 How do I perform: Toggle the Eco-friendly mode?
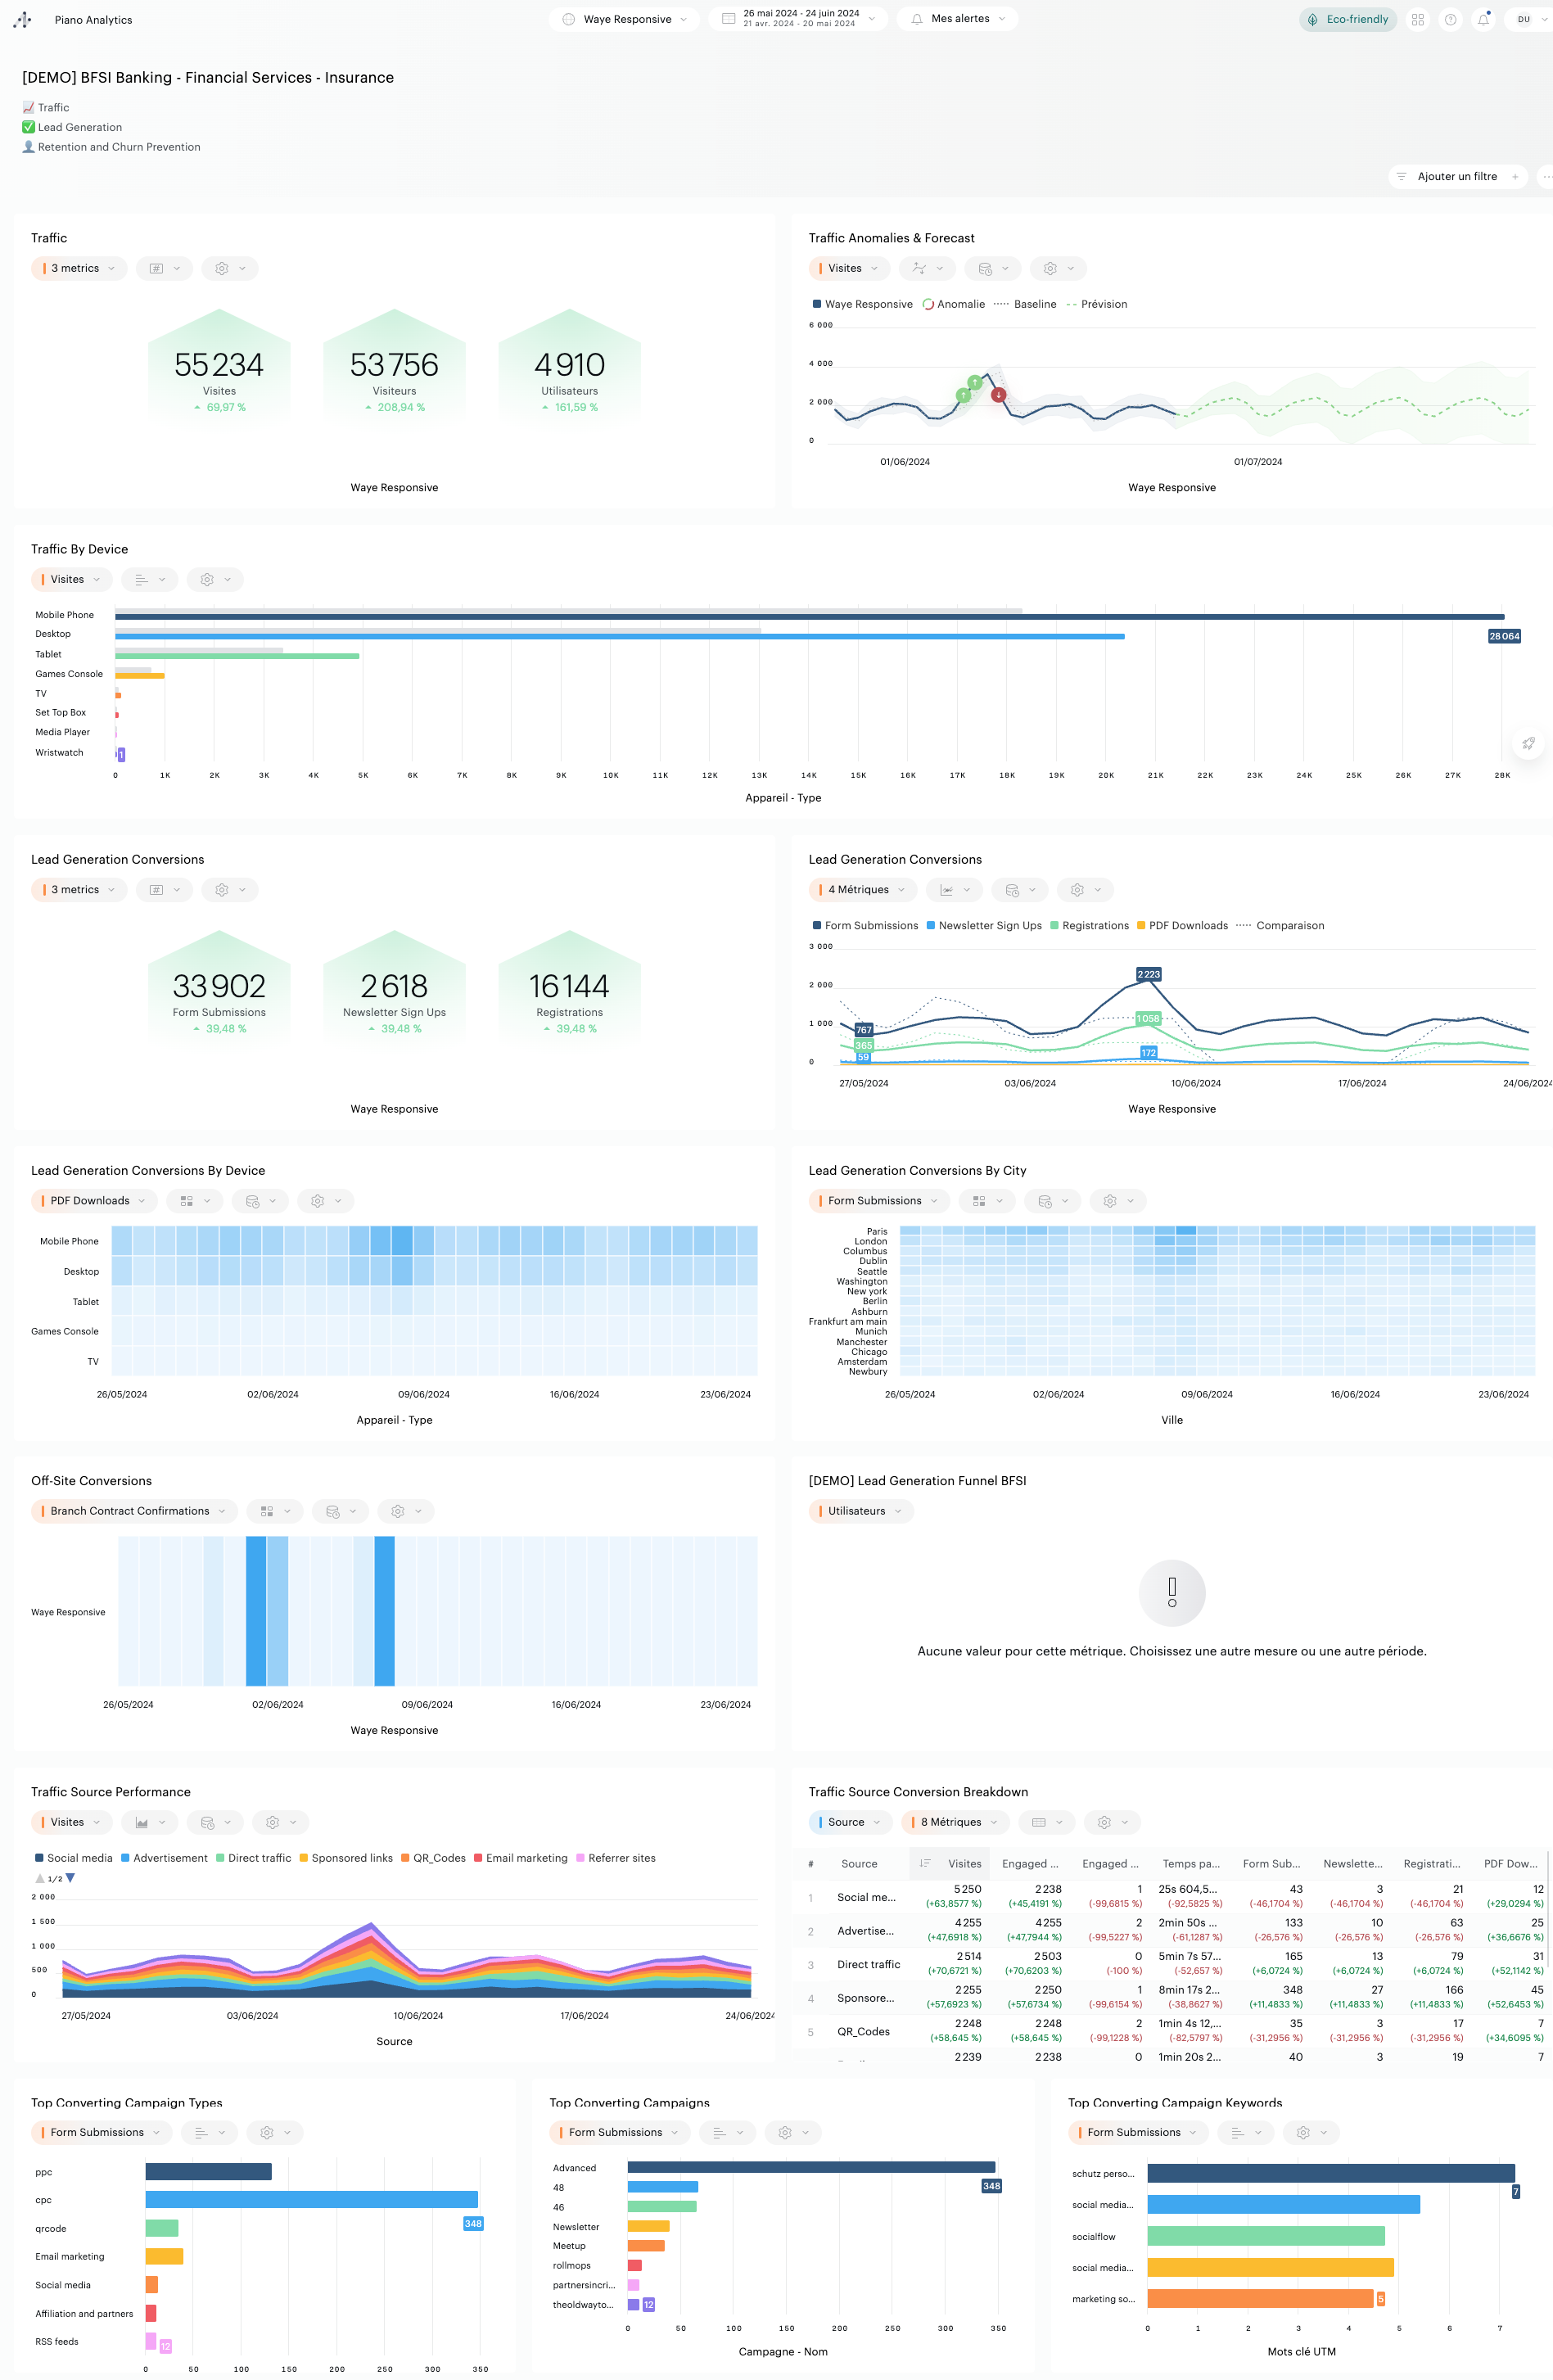(x=1347, y=19)
